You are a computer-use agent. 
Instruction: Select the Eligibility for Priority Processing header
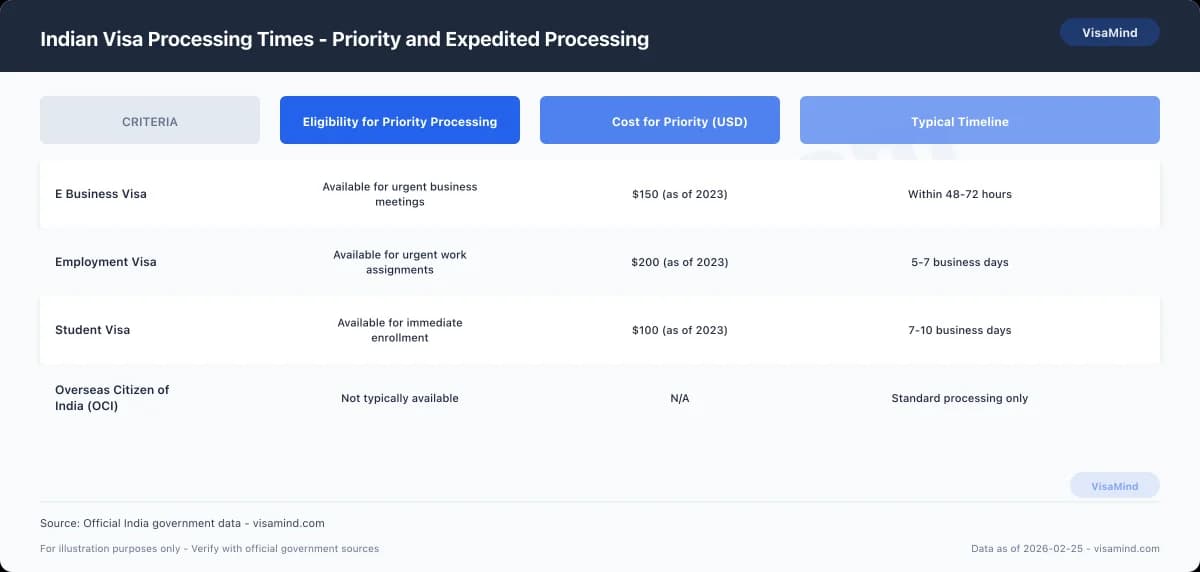[x=400, y=121]
